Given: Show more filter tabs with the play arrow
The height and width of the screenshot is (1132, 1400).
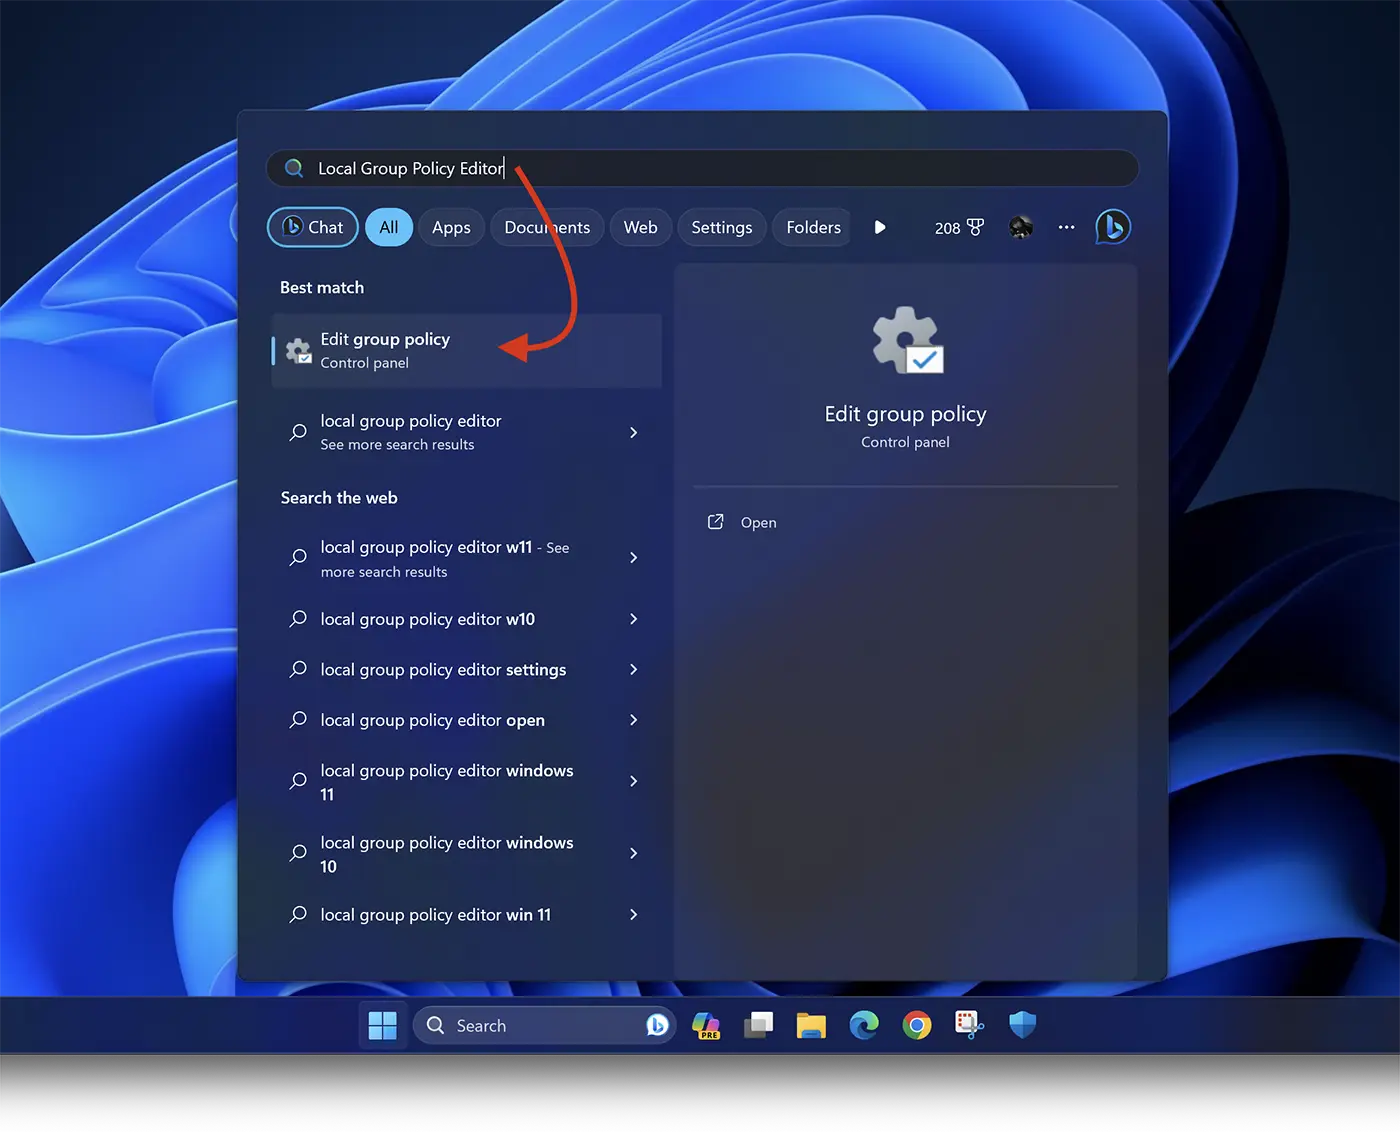Looking at the screenshot, I should click(880, 227).
